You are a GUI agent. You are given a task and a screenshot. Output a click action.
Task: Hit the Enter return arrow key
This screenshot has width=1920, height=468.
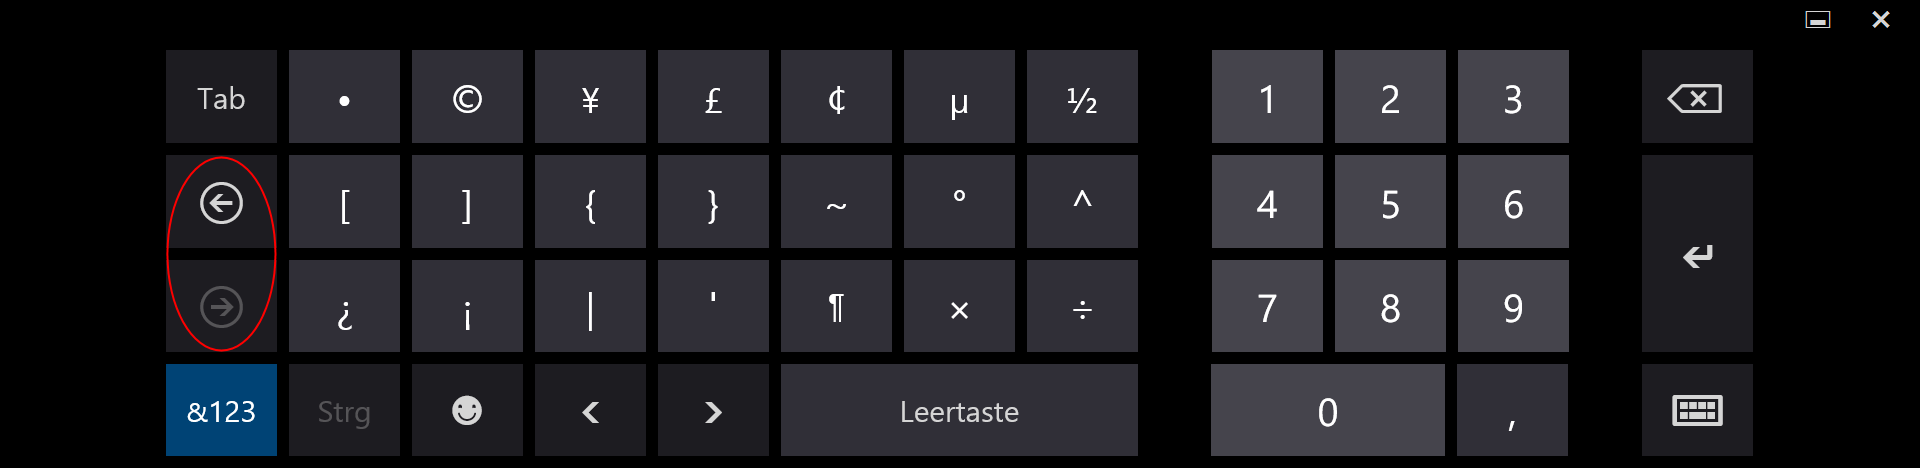click(x=1696, y=254)
